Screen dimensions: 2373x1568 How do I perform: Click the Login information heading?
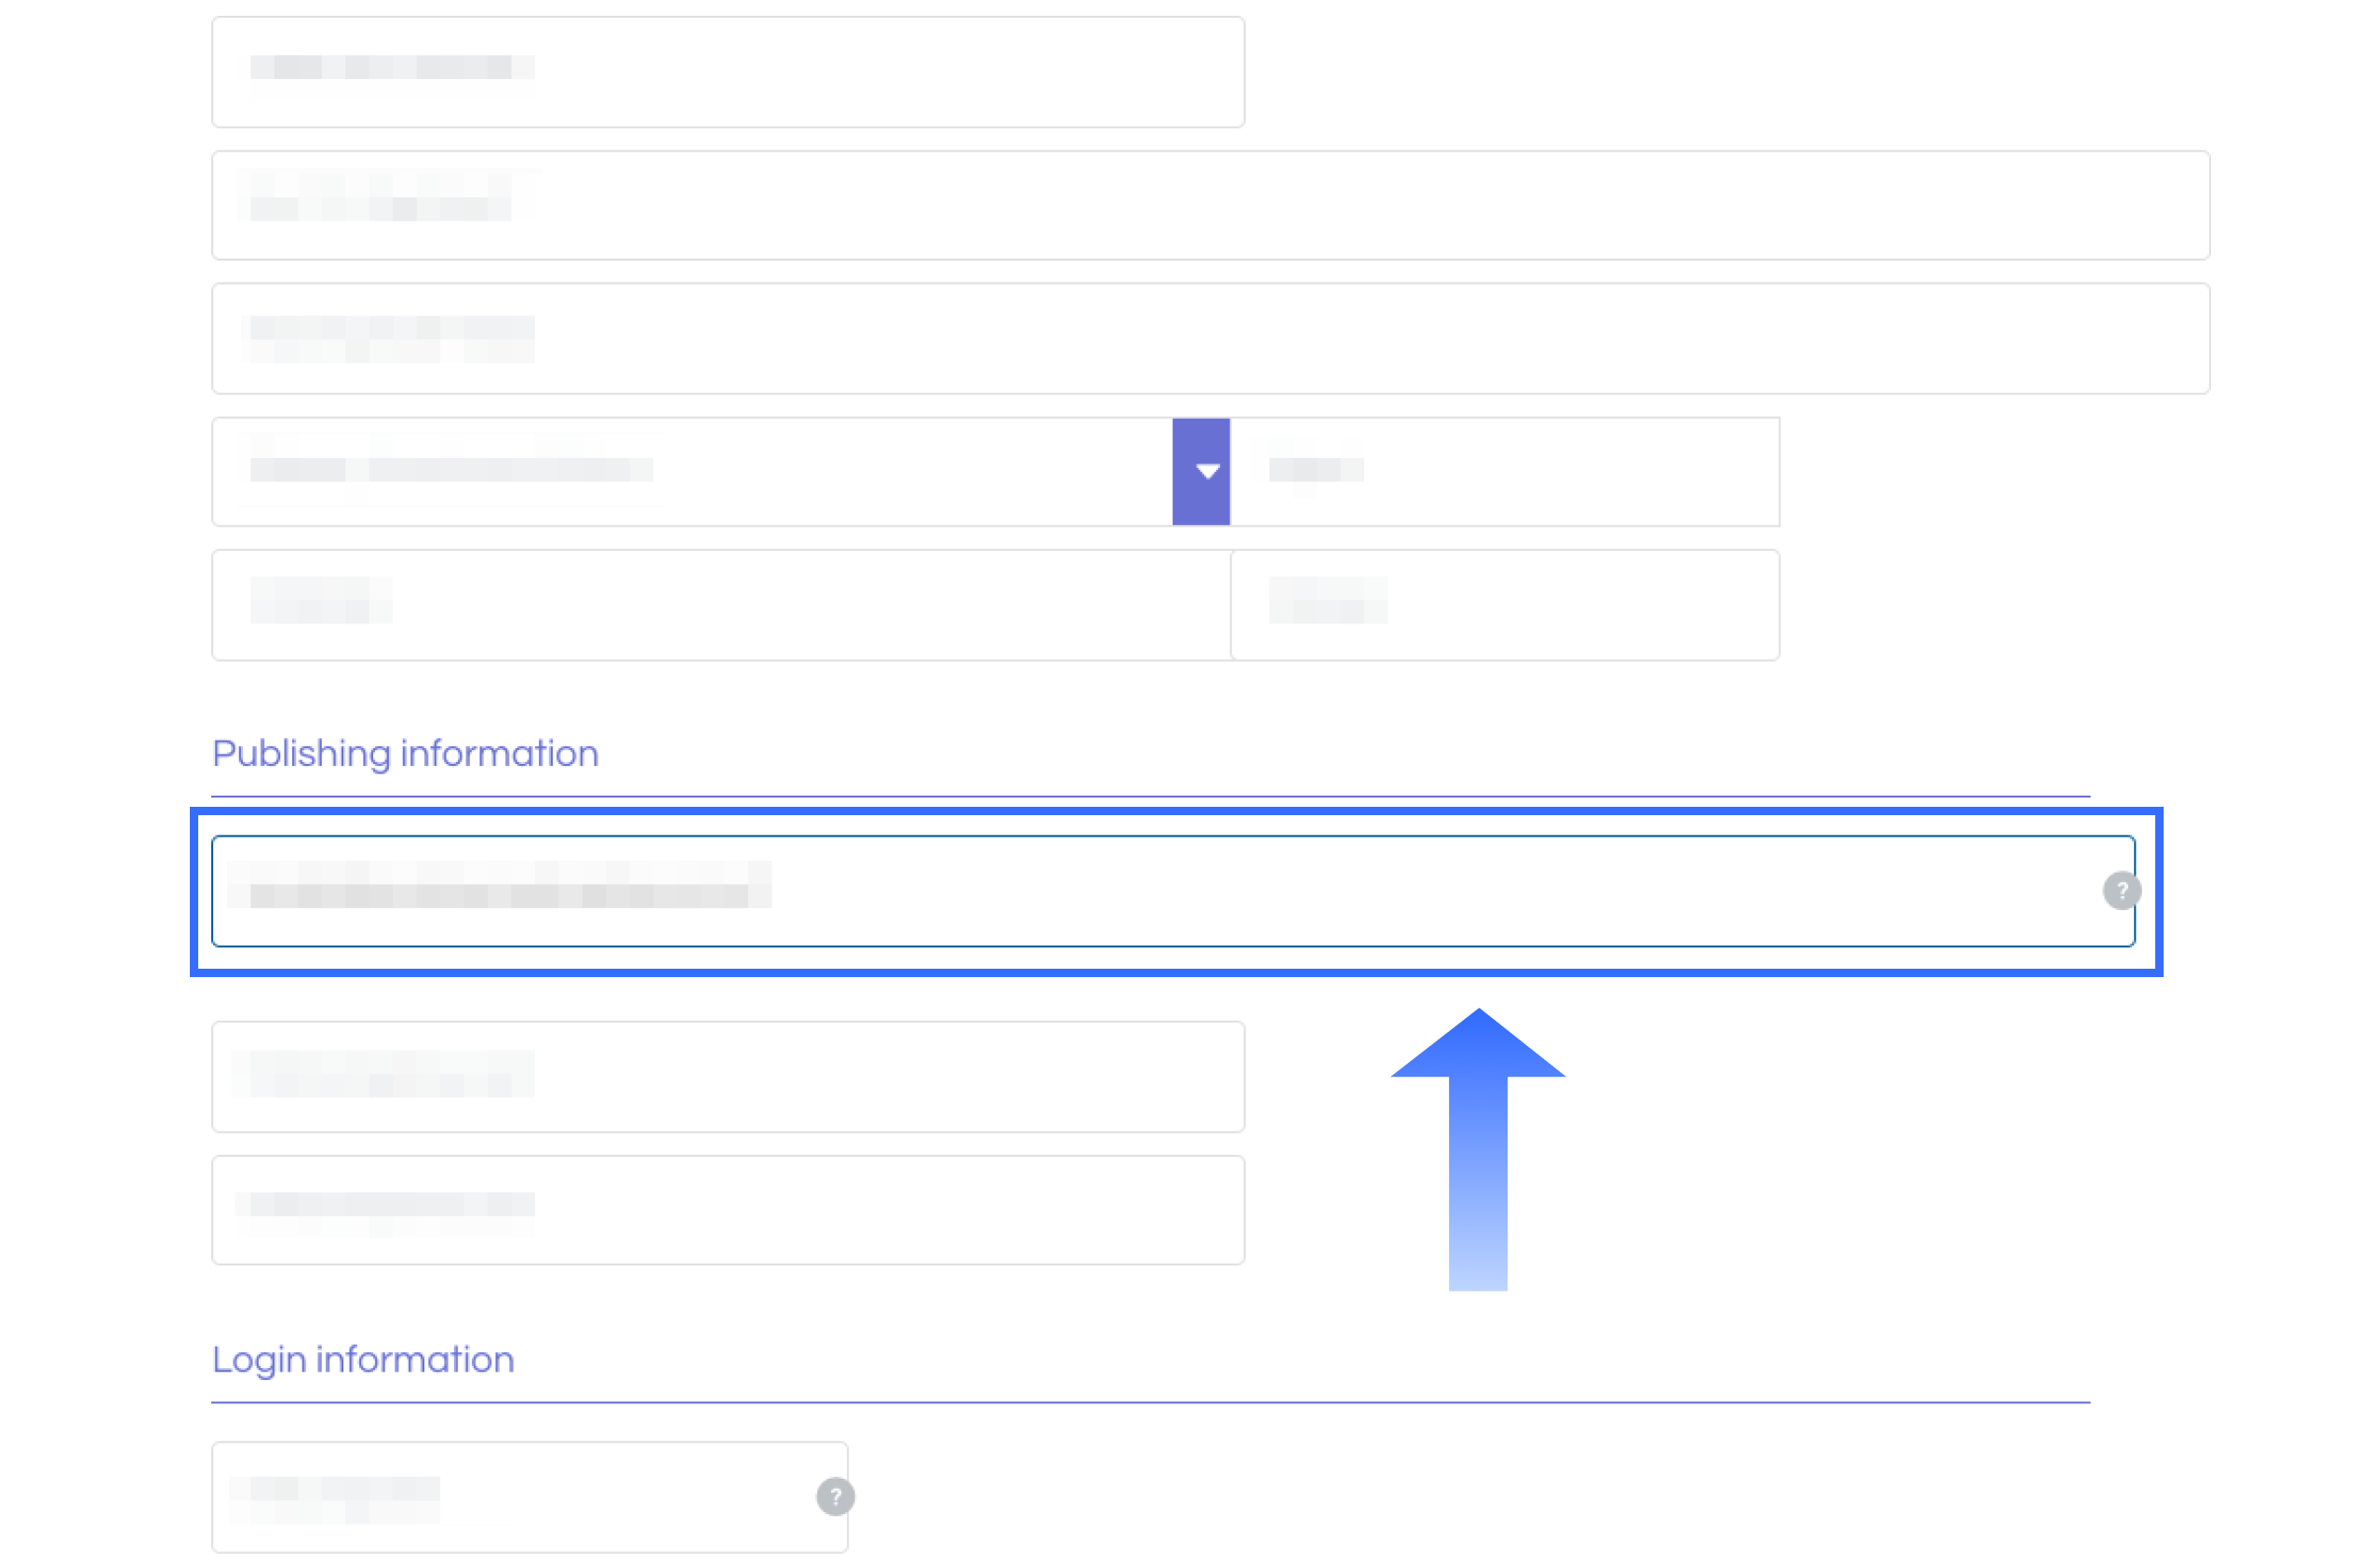(363, 1359)
